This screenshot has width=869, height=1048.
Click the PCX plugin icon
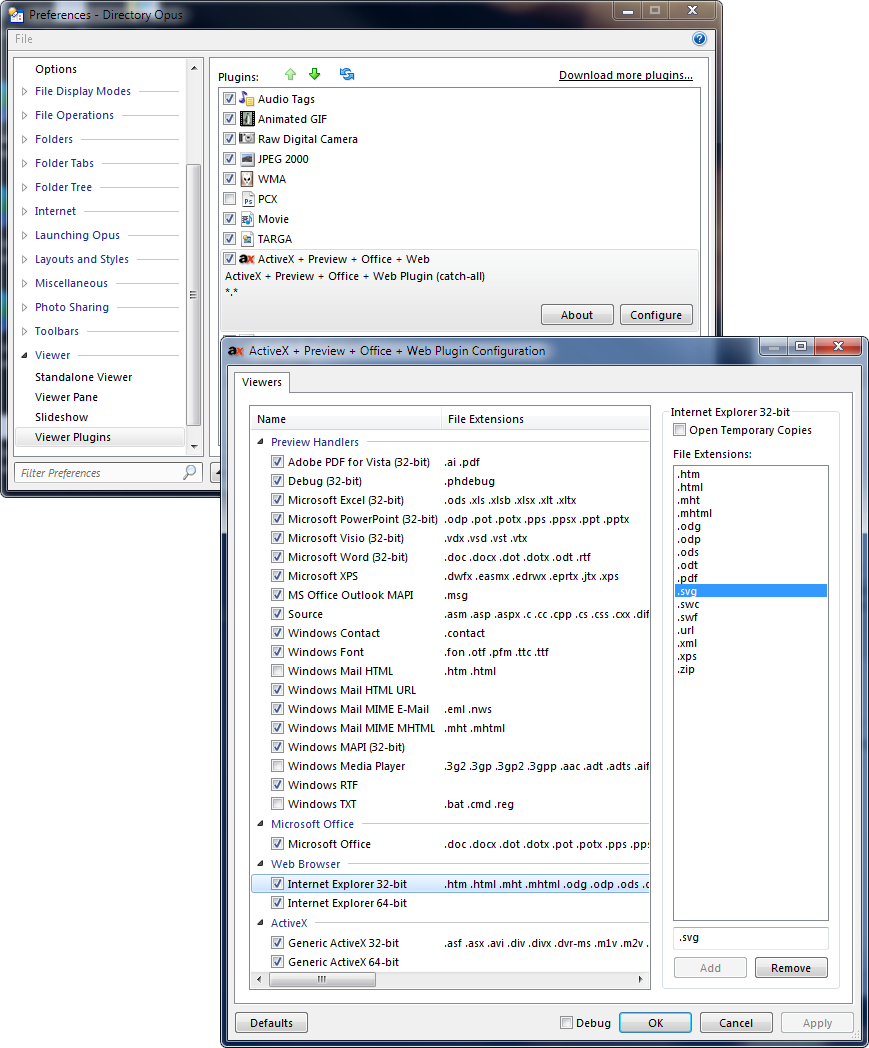tap(247, 199)
